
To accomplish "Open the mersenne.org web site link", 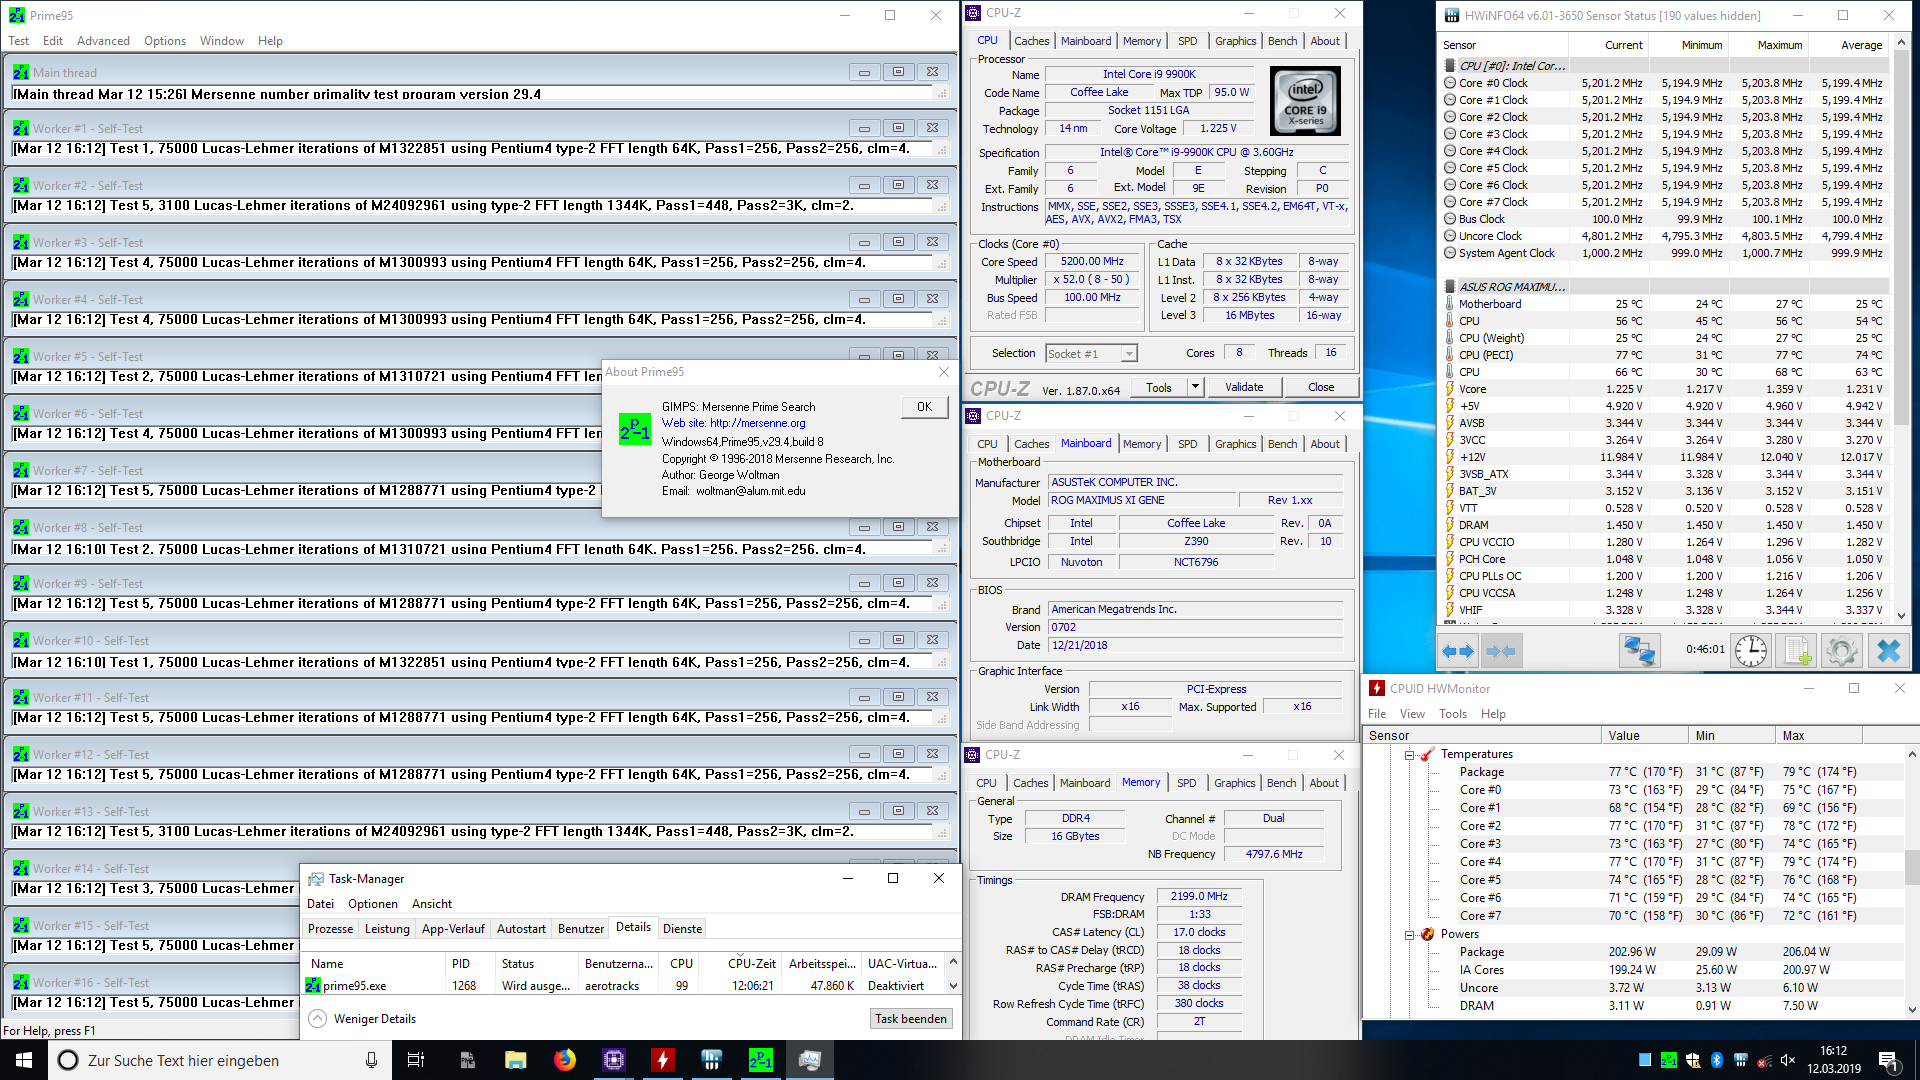I will tap(757, 423).
